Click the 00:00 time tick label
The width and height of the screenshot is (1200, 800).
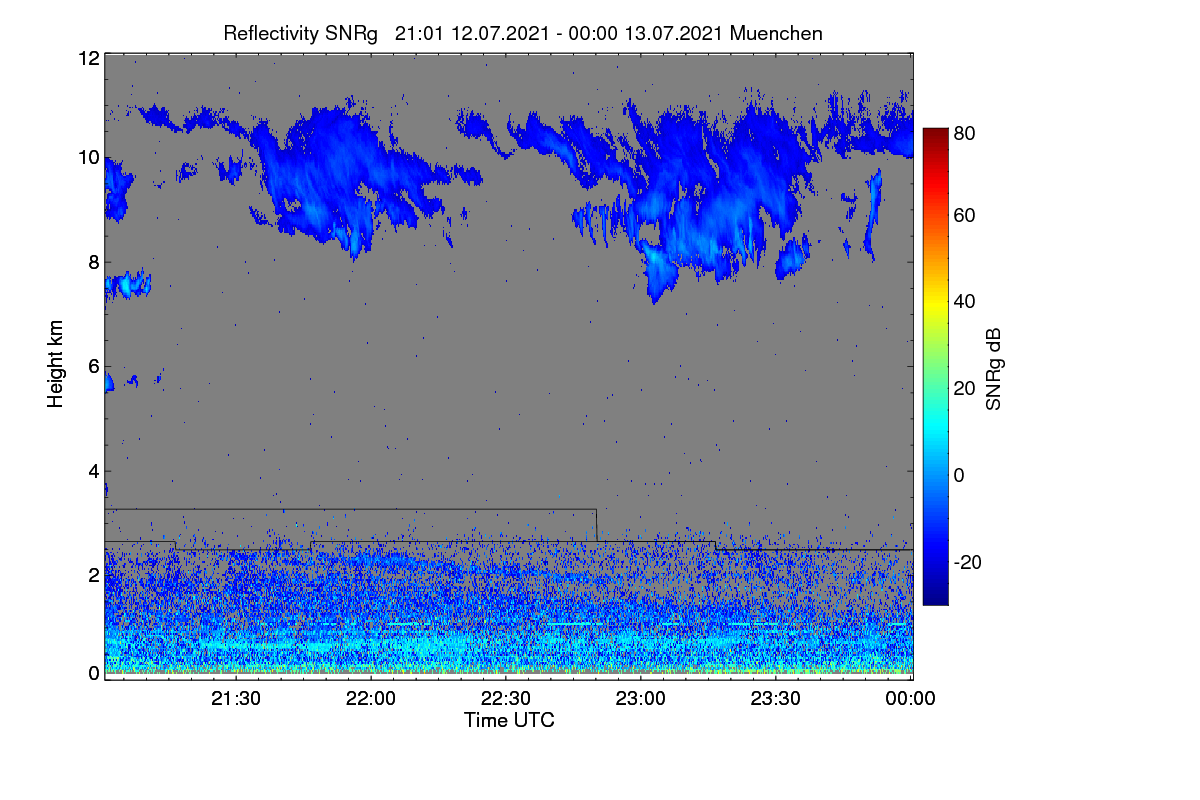[x=911, y=699]
